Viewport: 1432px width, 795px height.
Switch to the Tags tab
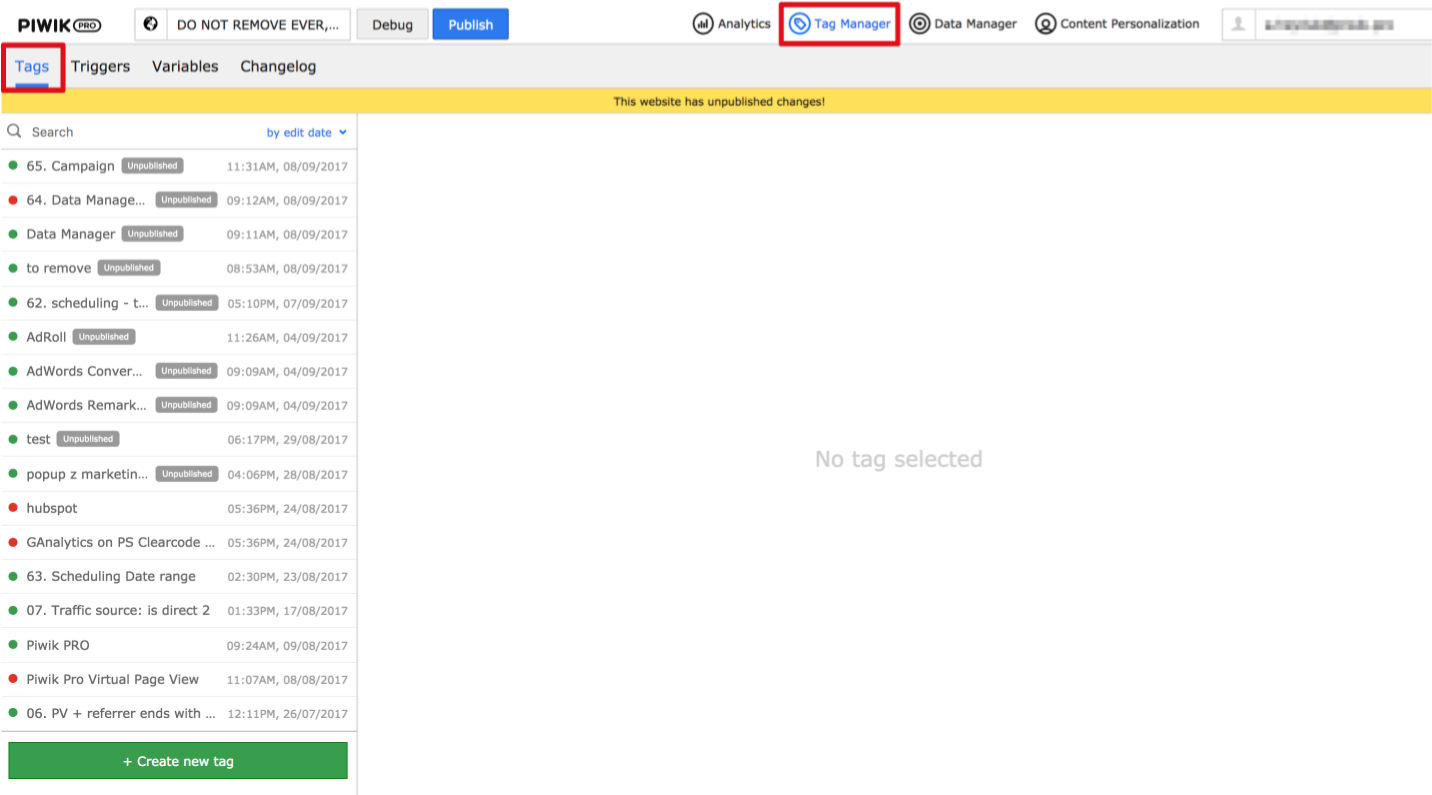[x=32, y=66]
